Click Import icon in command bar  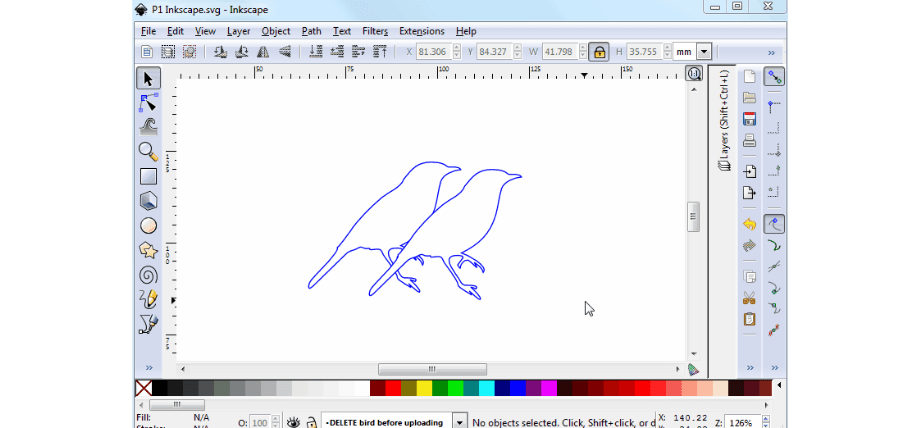coord(749,171)
